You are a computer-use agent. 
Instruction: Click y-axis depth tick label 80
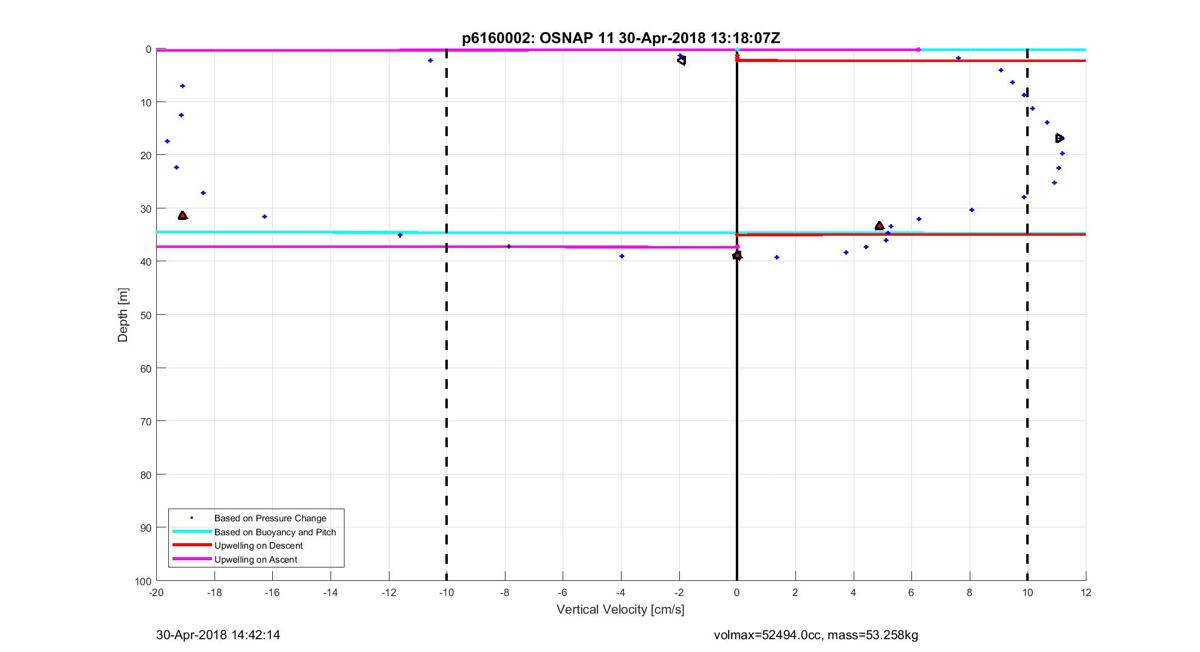(144, 474)
